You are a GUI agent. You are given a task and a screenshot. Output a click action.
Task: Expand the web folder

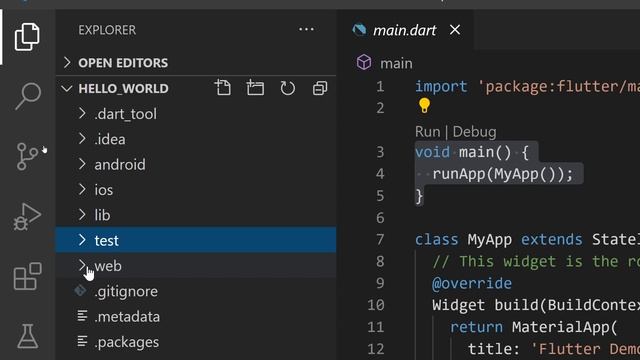(196, 266)
